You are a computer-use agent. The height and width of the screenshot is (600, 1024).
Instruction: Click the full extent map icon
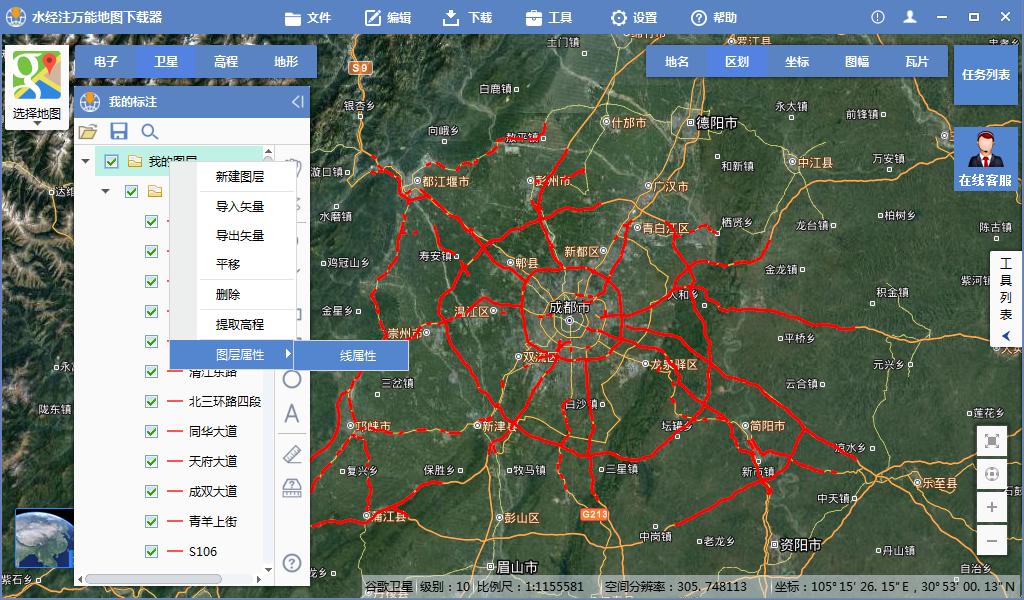993,440
